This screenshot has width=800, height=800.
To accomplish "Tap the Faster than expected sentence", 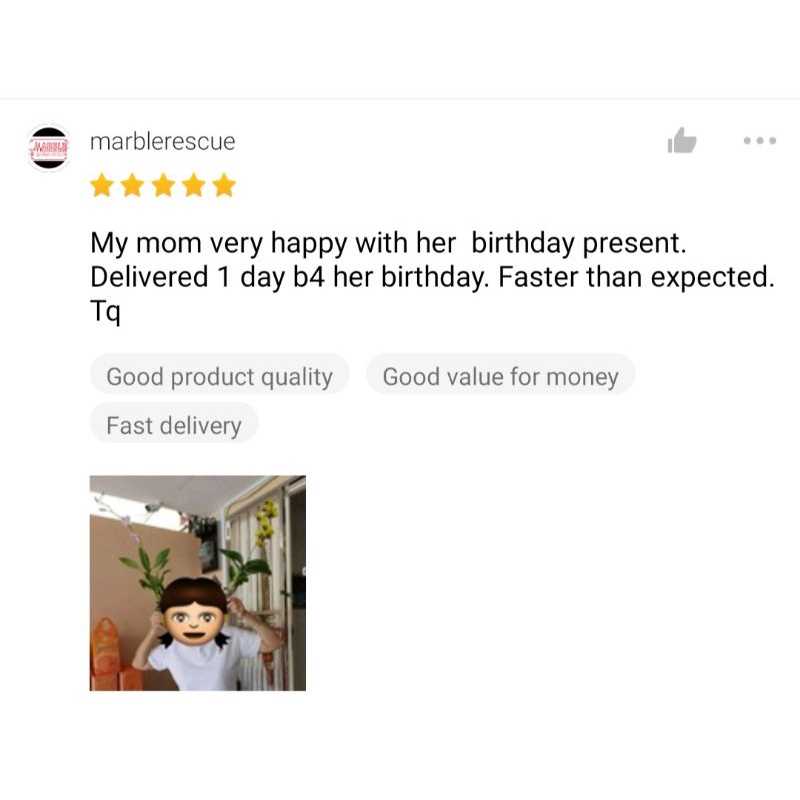I will (x=636, y=277).
